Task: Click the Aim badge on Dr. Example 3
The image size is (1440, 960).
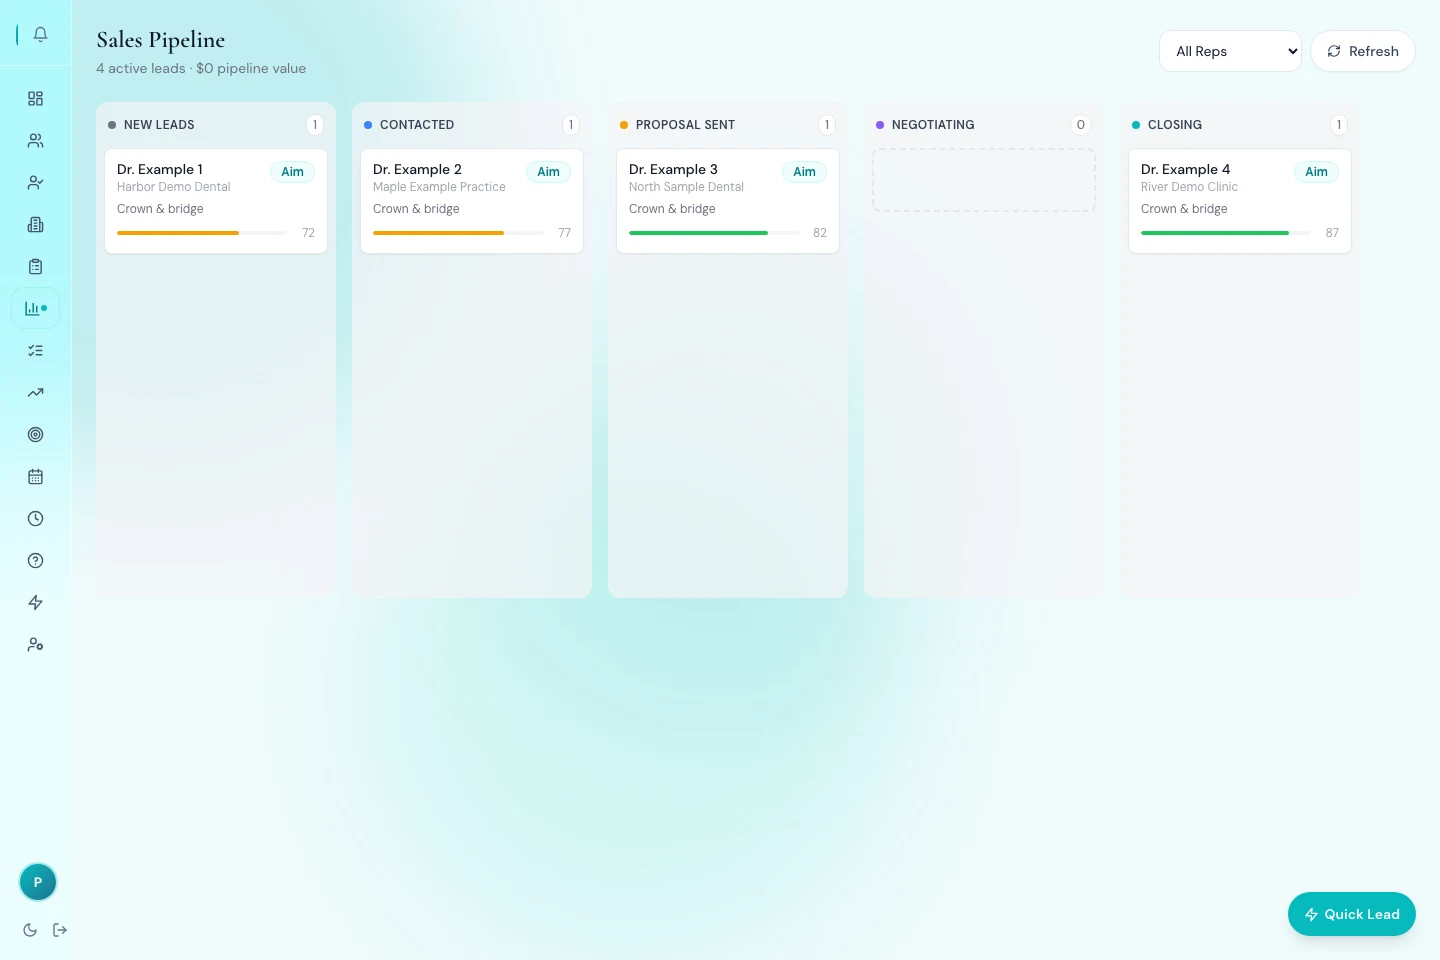Action: tap(804, 172)
